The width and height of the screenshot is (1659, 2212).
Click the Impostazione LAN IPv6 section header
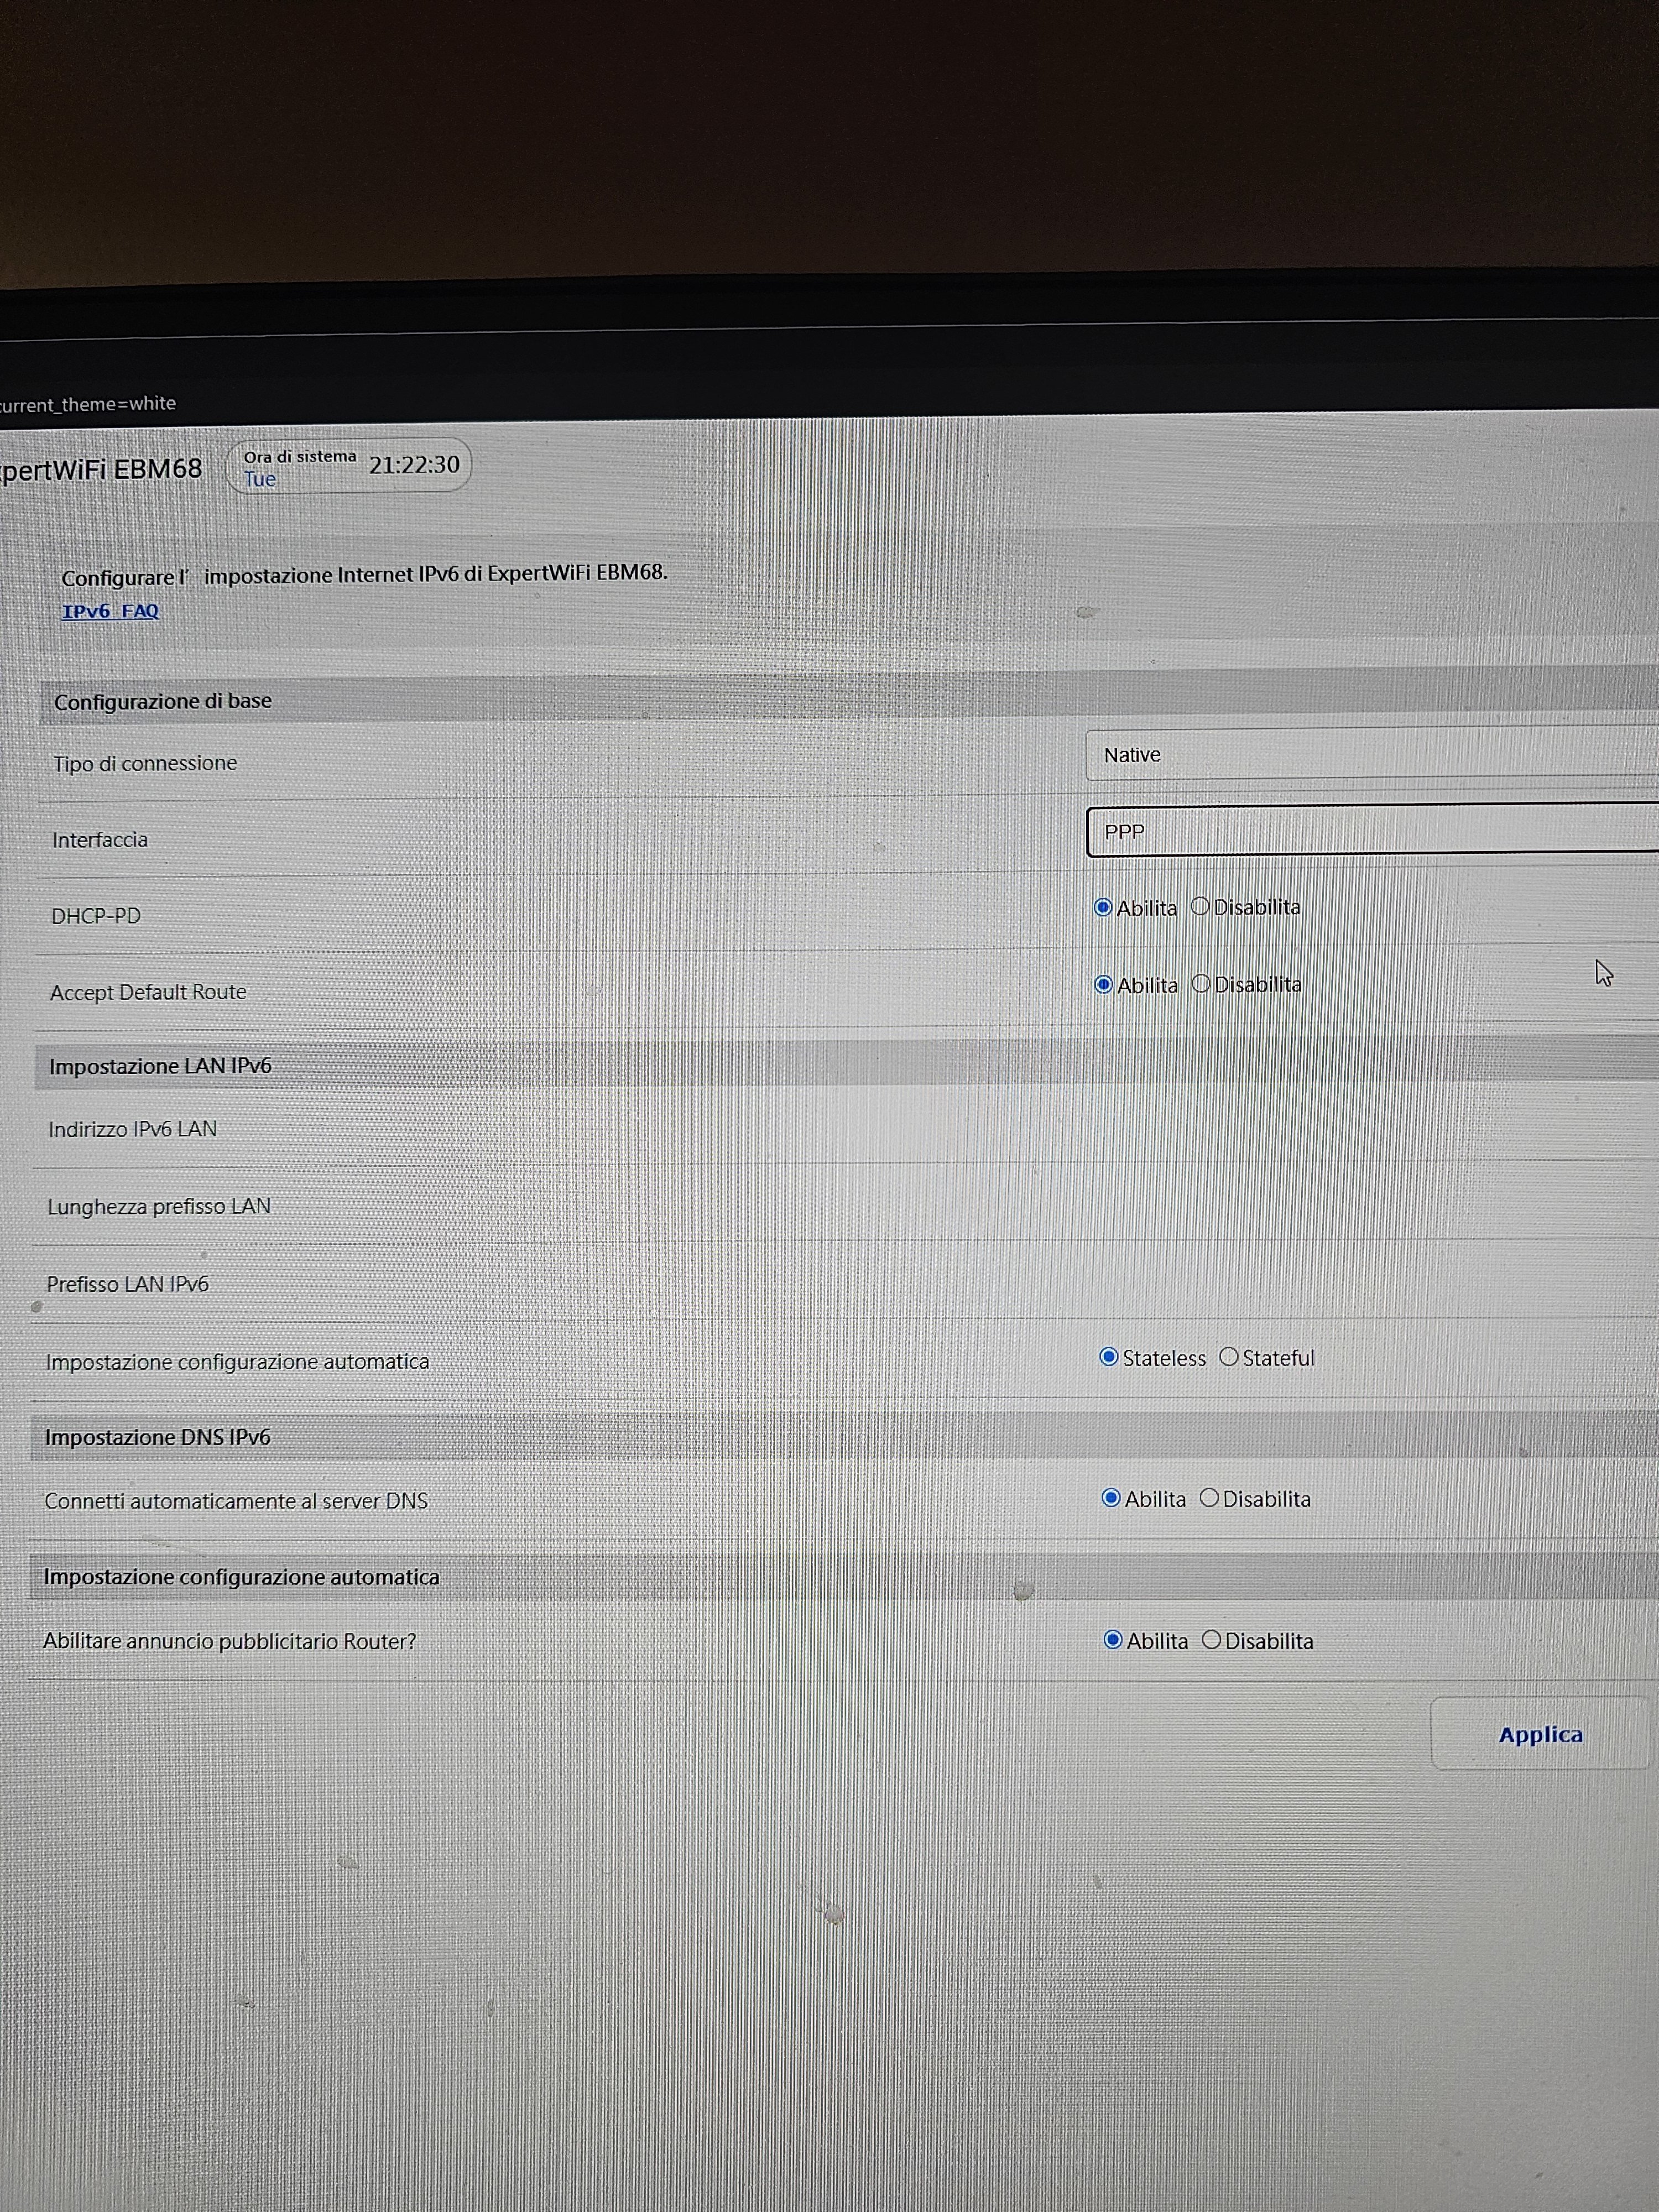(160, 1067)
